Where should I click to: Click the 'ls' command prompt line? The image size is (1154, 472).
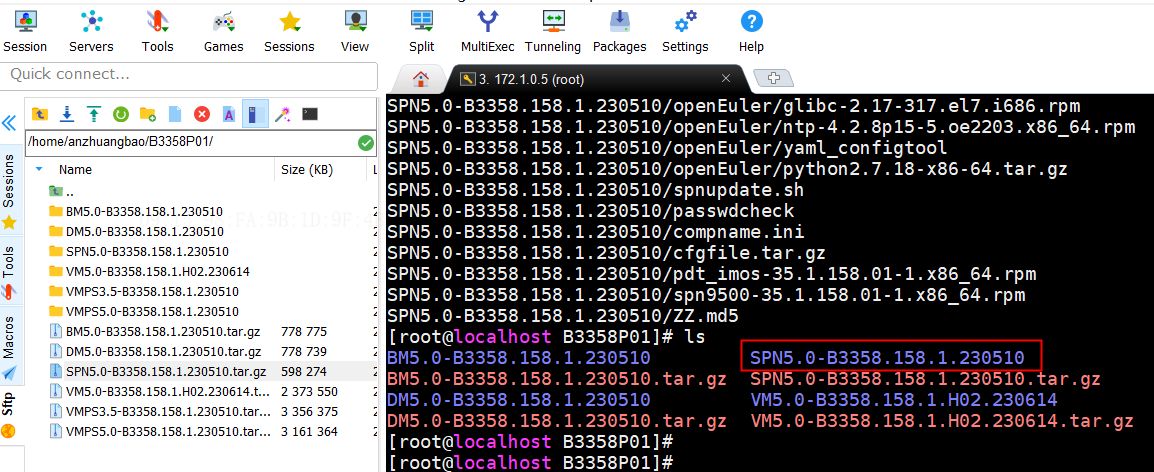coord(546,337)
